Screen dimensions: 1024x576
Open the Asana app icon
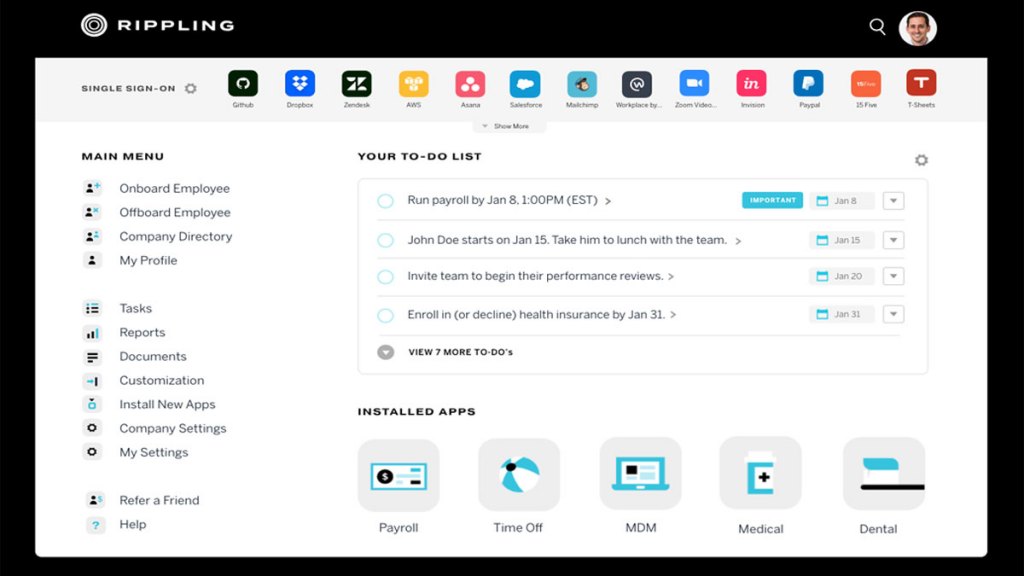pos(470,84)
